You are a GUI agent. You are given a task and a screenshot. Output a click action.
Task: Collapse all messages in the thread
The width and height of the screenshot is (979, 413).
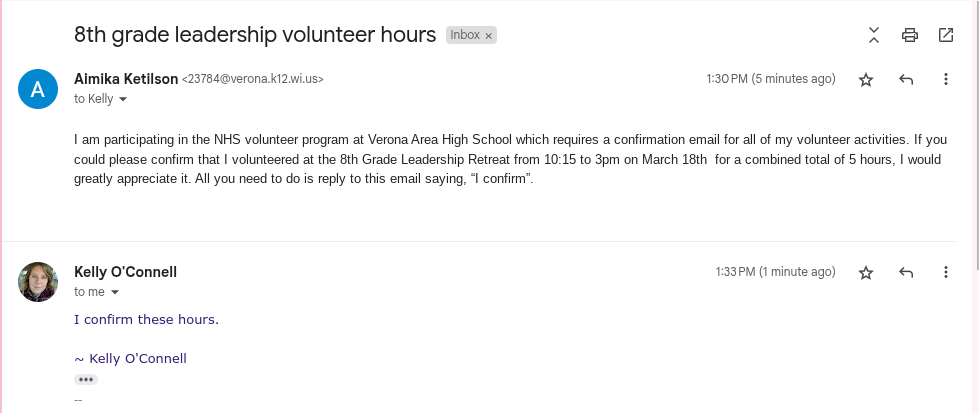click(874, 35)
